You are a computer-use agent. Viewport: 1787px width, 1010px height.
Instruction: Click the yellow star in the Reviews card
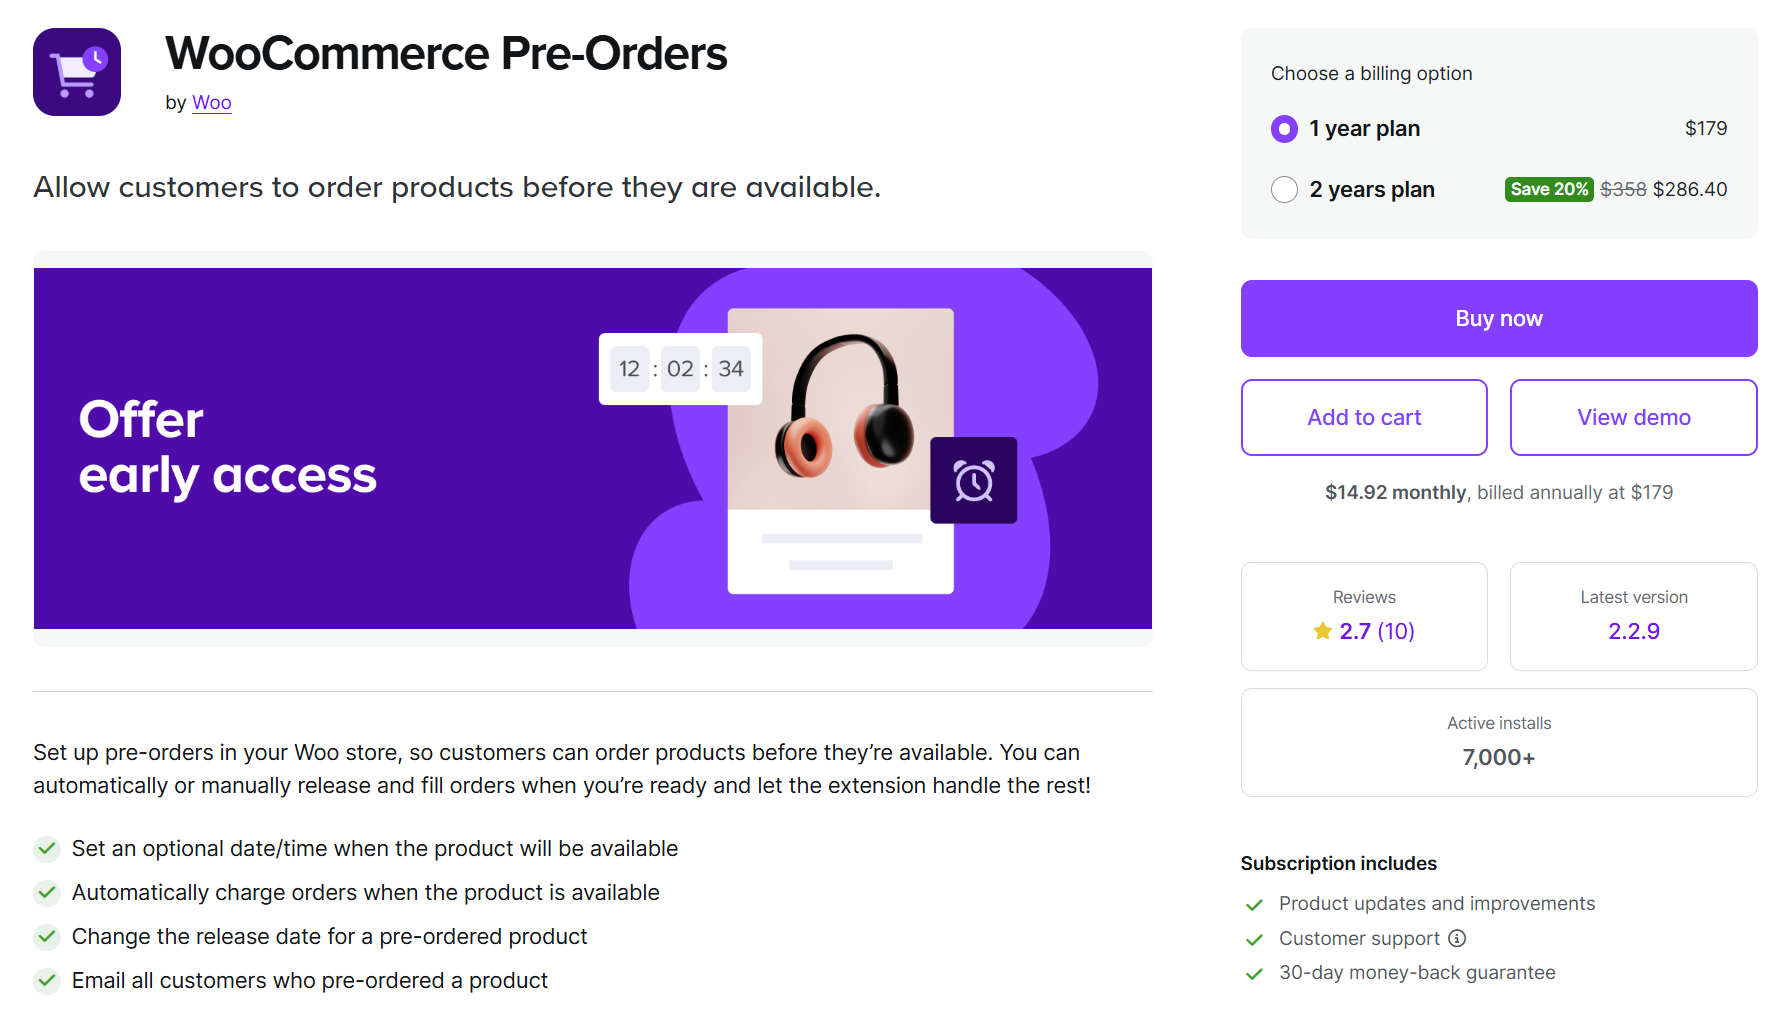tap(1321, 631)
